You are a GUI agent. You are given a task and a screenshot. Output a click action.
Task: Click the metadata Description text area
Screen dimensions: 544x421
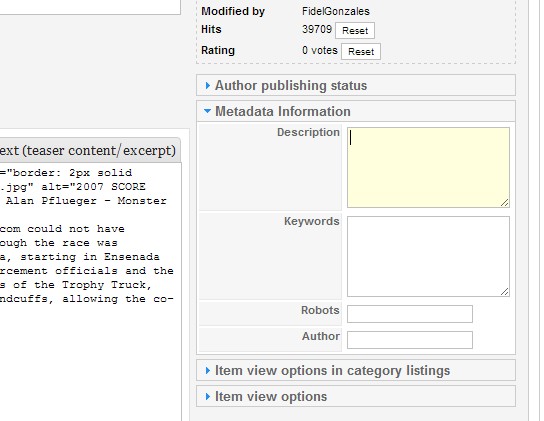tap(428, 168)
